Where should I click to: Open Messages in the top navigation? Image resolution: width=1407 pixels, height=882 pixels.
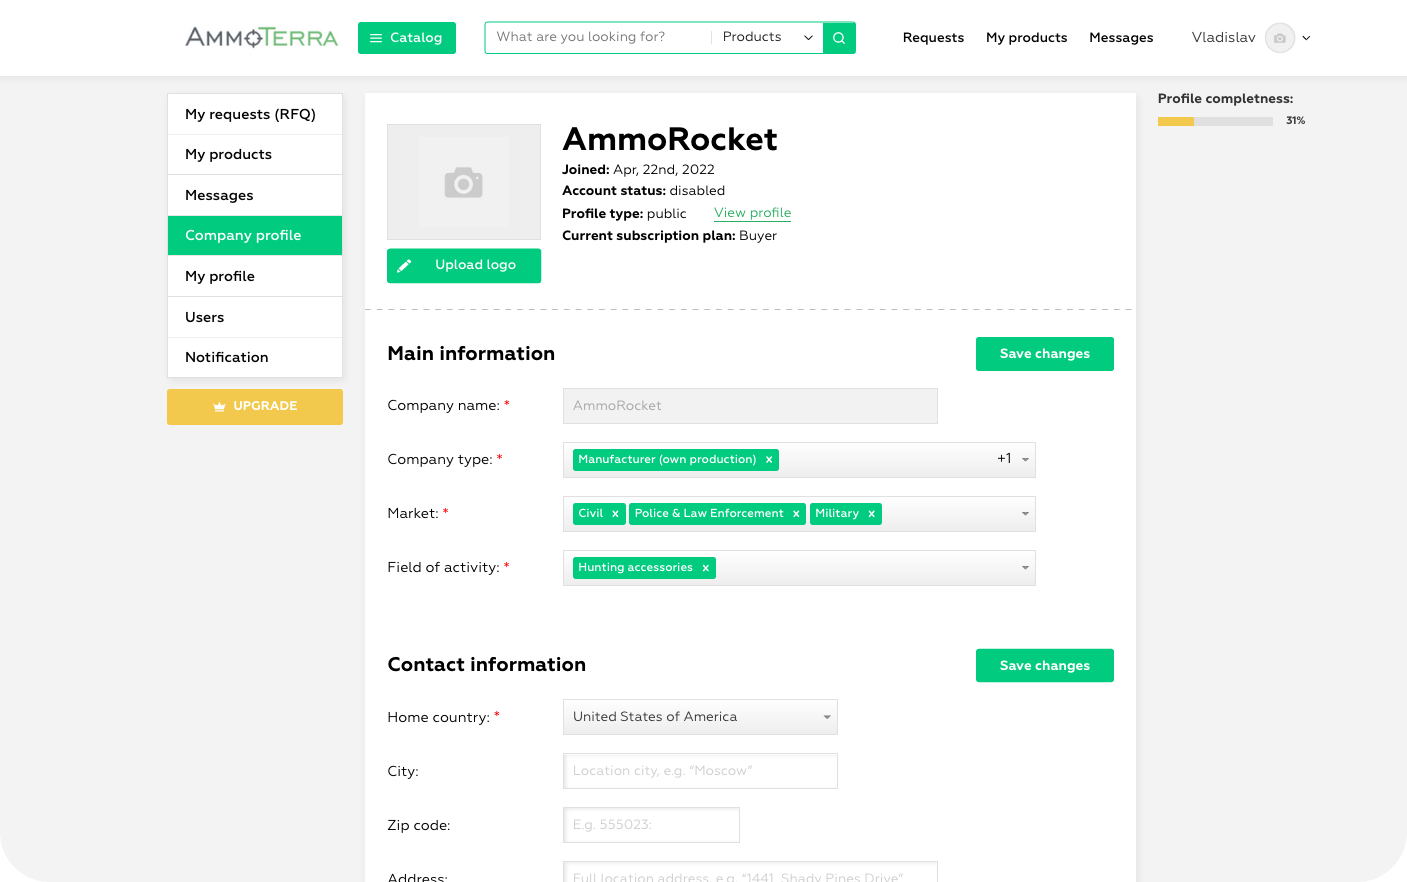point(1121,38)
